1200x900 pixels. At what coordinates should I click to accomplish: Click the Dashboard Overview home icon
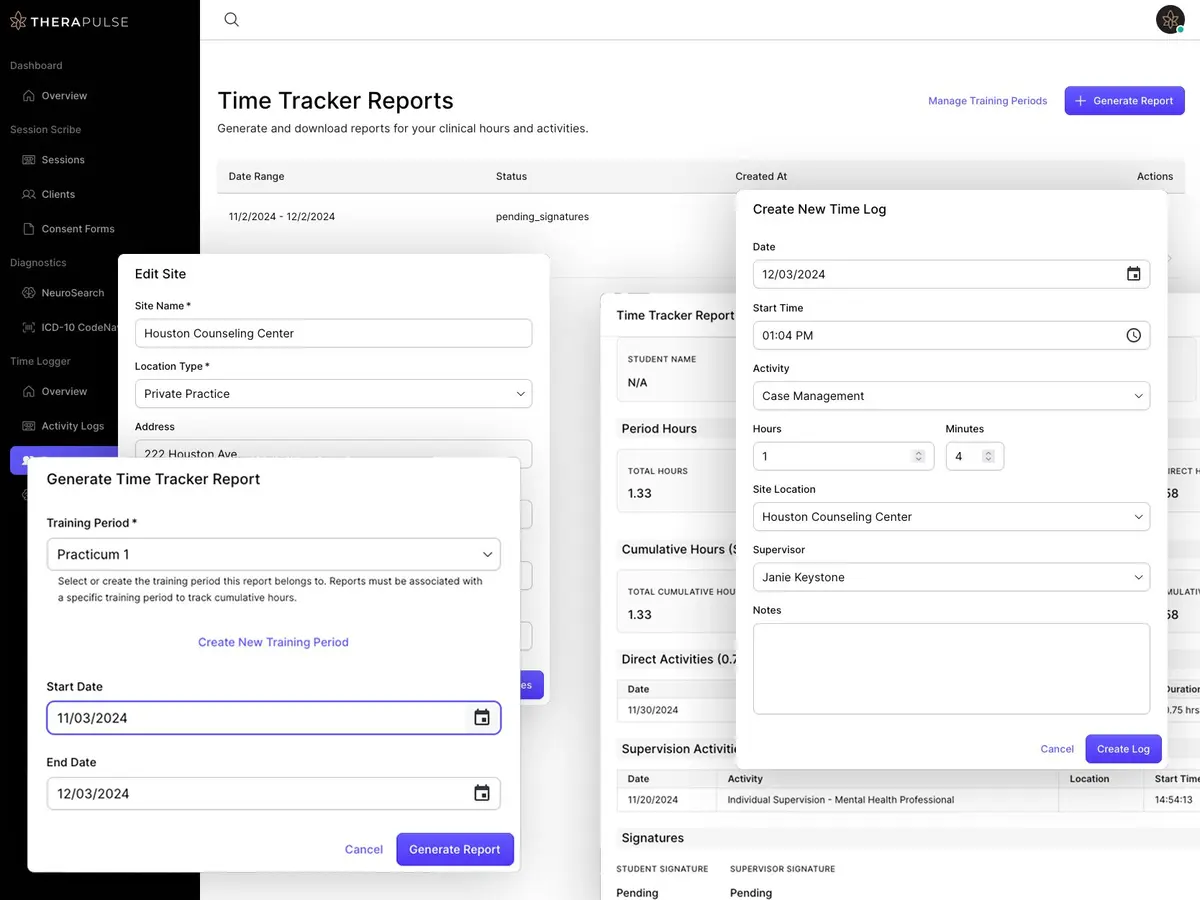coord(29,96)
